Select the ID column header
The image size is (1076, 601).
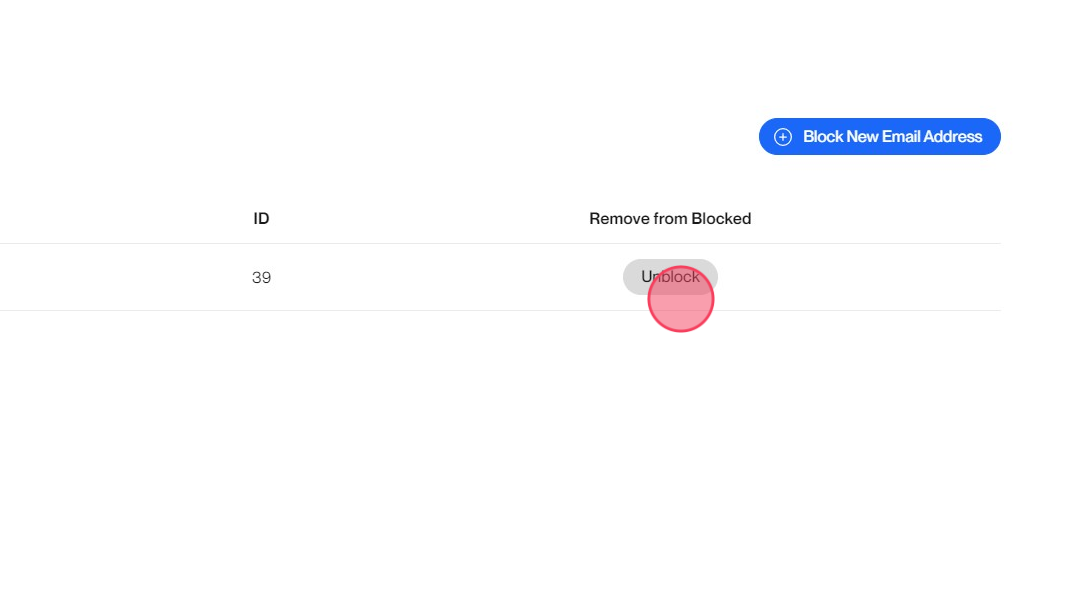261,218
